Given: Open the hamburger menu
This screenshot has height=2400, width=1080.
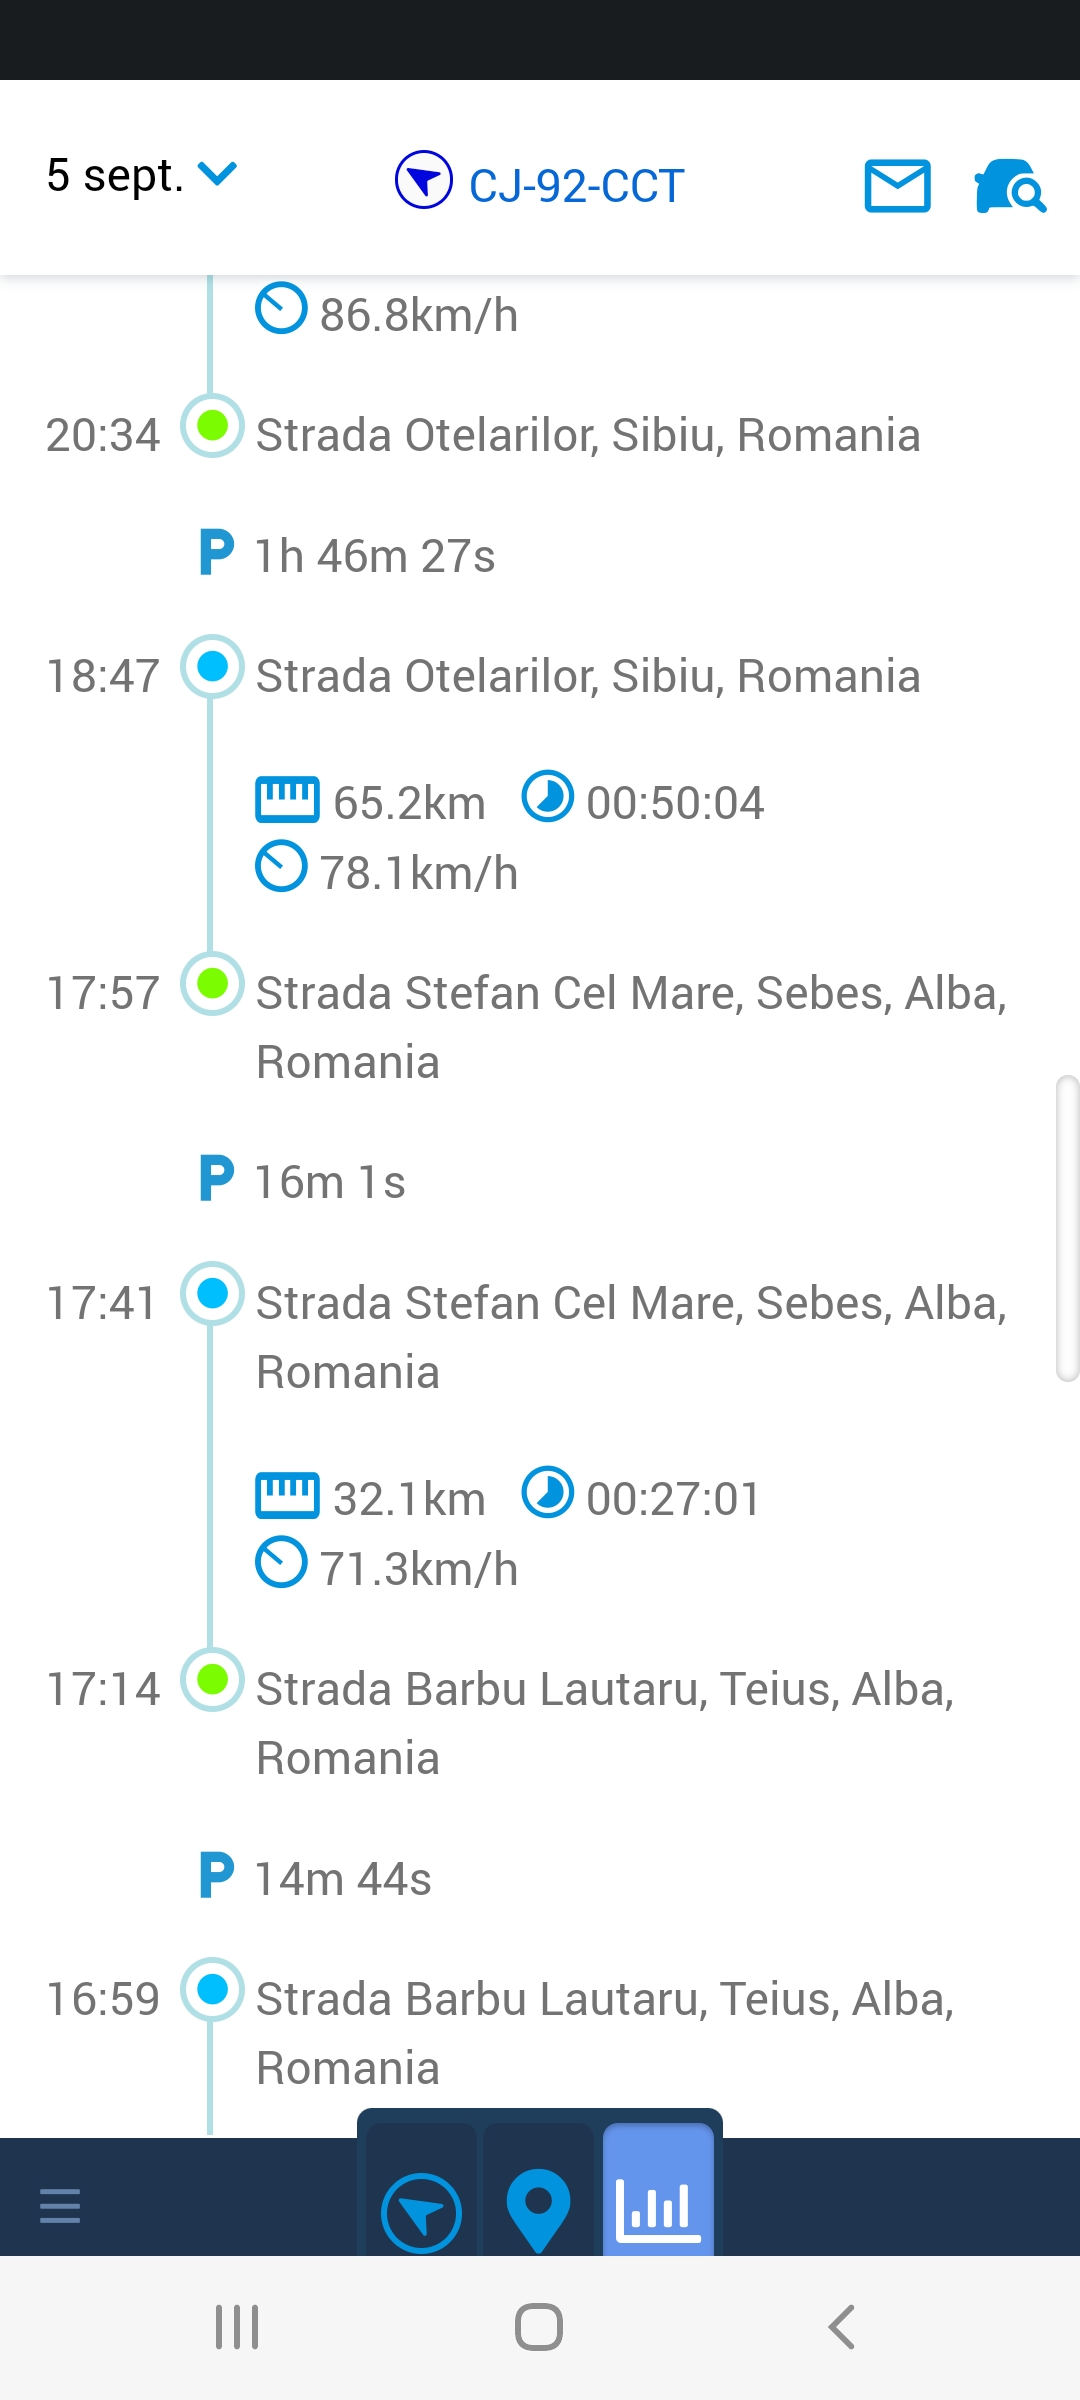Looking at the screenshot, I should click(60, 2205).
